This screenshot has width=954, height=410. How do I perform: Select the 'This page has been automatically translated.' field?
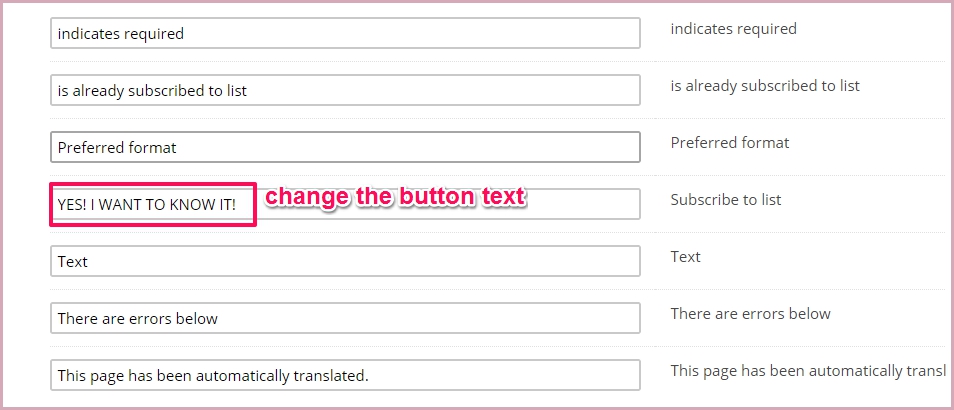(345, 375)
